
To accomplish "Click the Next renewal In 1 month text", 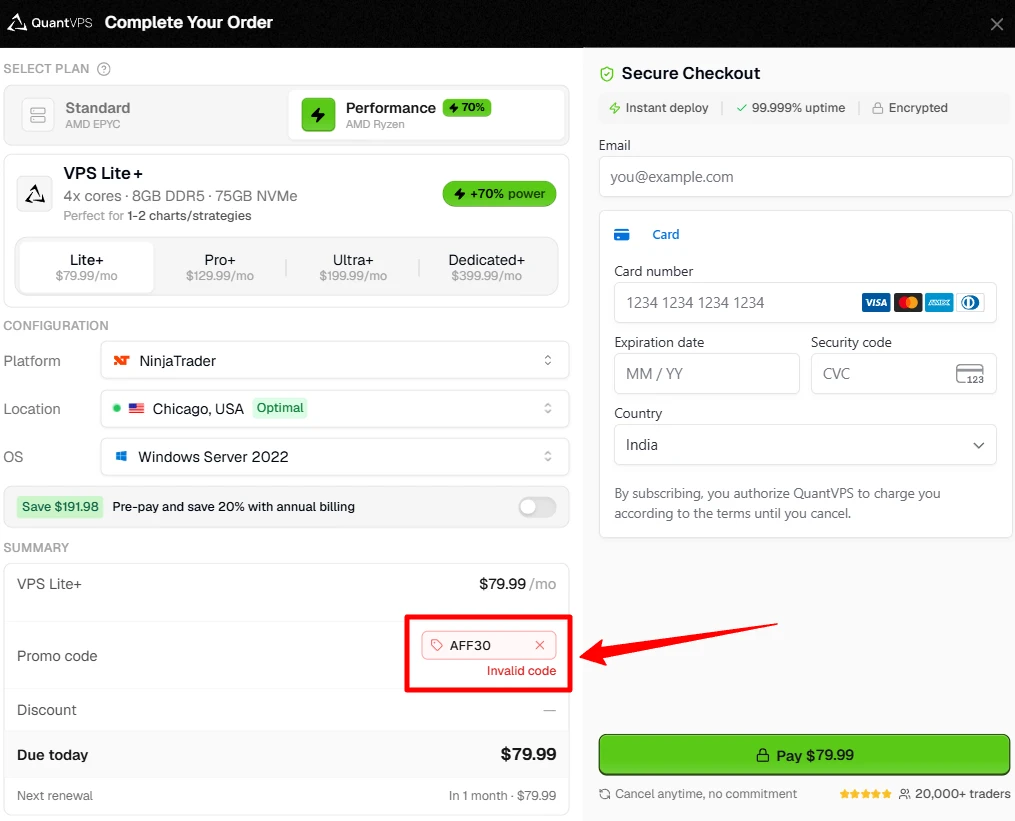I will point(502,796).
